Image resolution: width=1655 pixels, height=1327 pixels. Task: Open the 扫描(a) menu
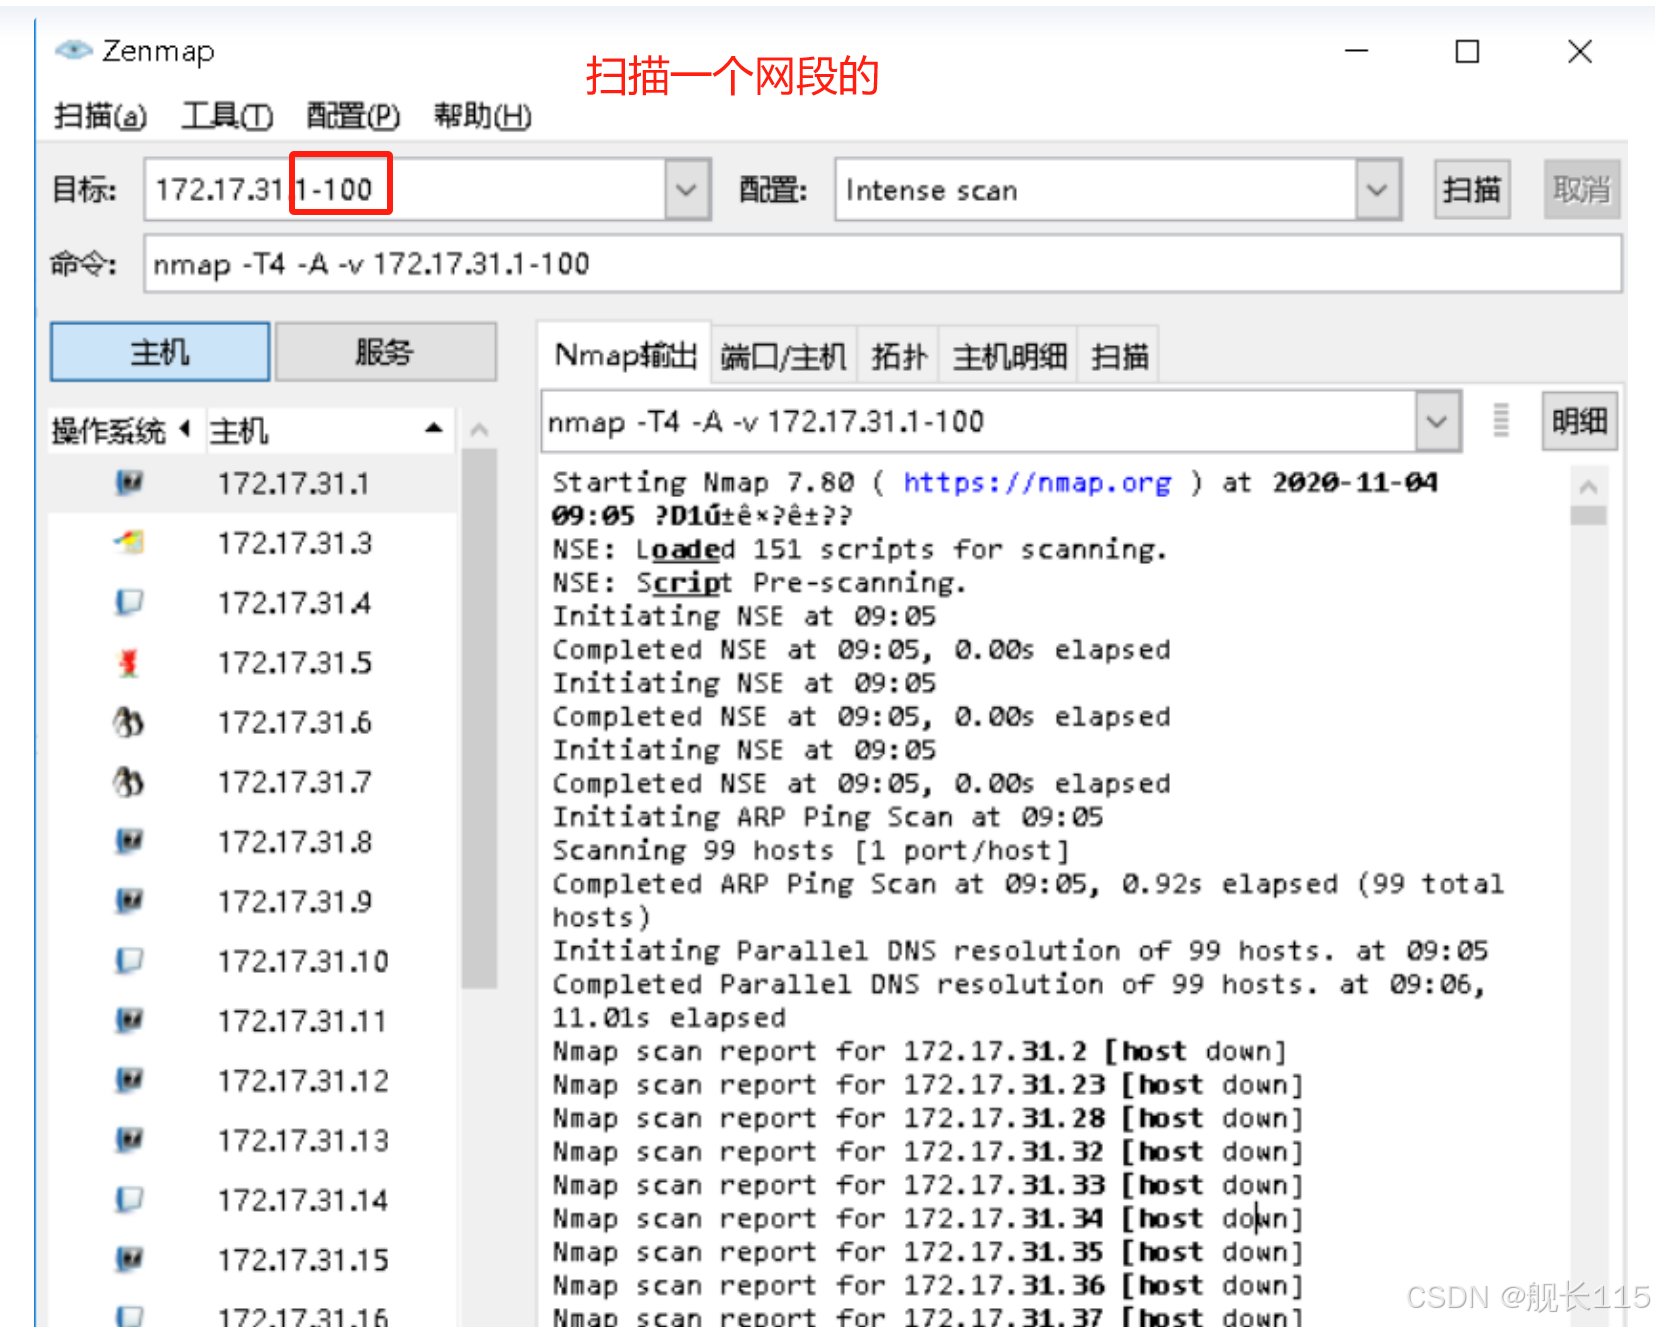[100, 116]
